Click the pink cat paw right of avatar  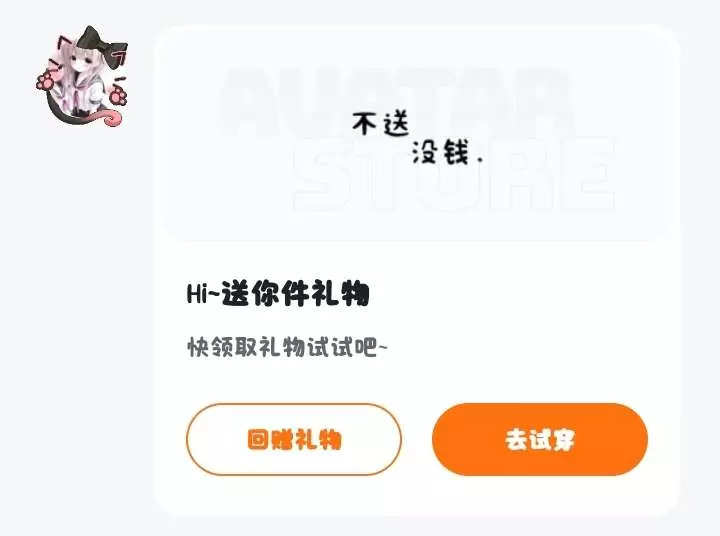pyautogui.click(x=118, y=94)
